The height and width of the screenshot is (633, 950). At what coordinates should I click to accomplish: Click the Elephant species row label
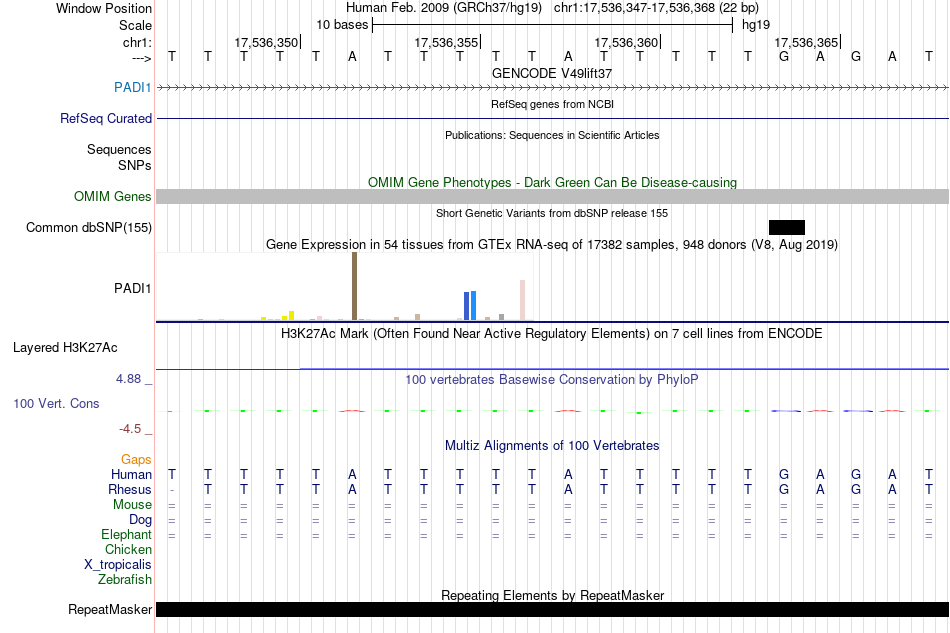point(126,534)
